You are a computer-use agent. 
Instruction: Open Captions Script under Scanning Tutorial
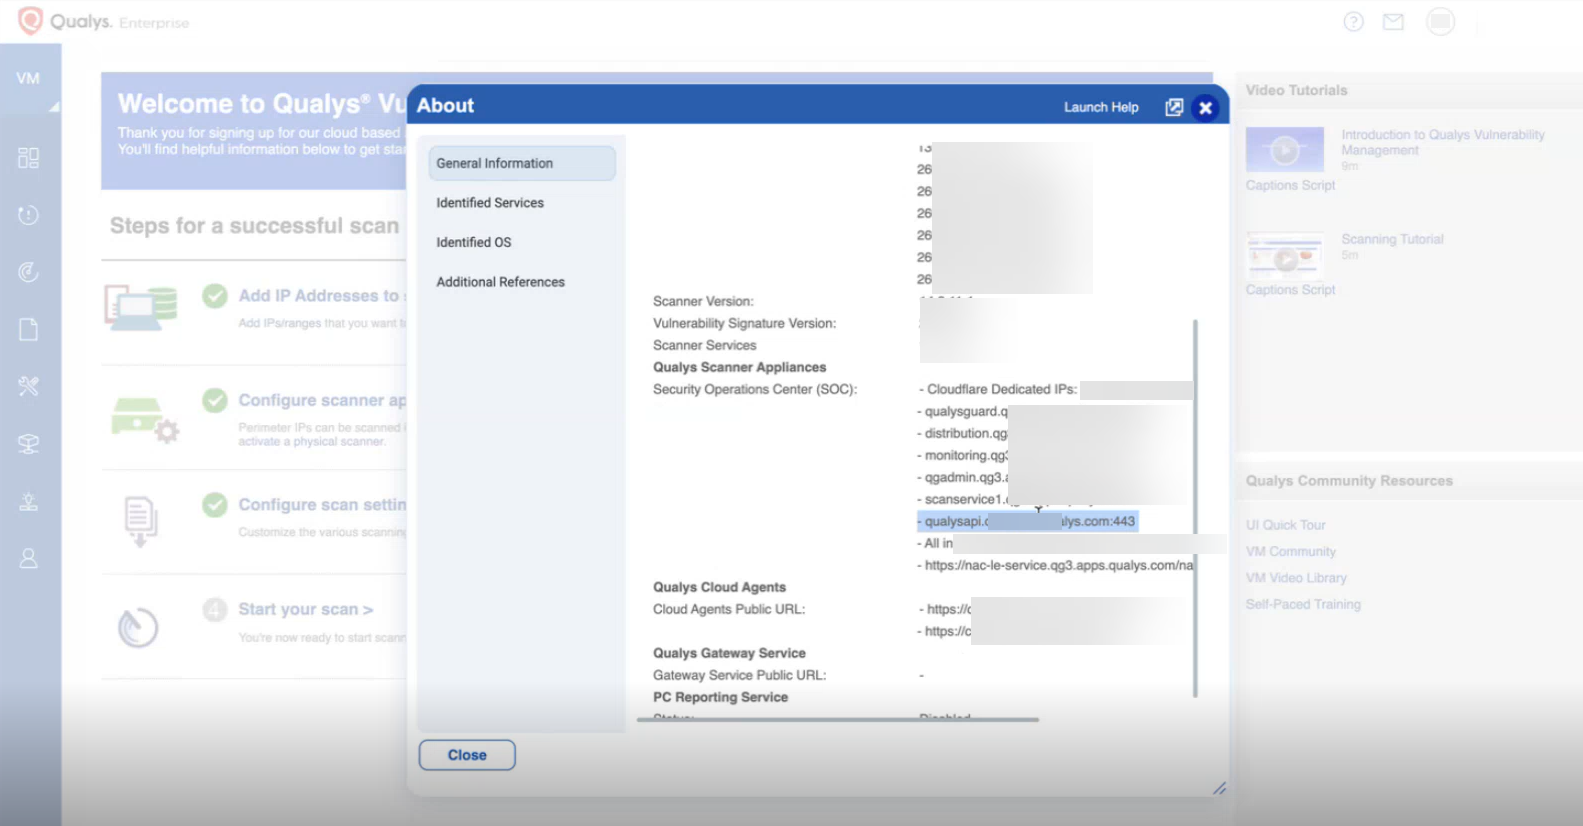[x=1290, y=290]
